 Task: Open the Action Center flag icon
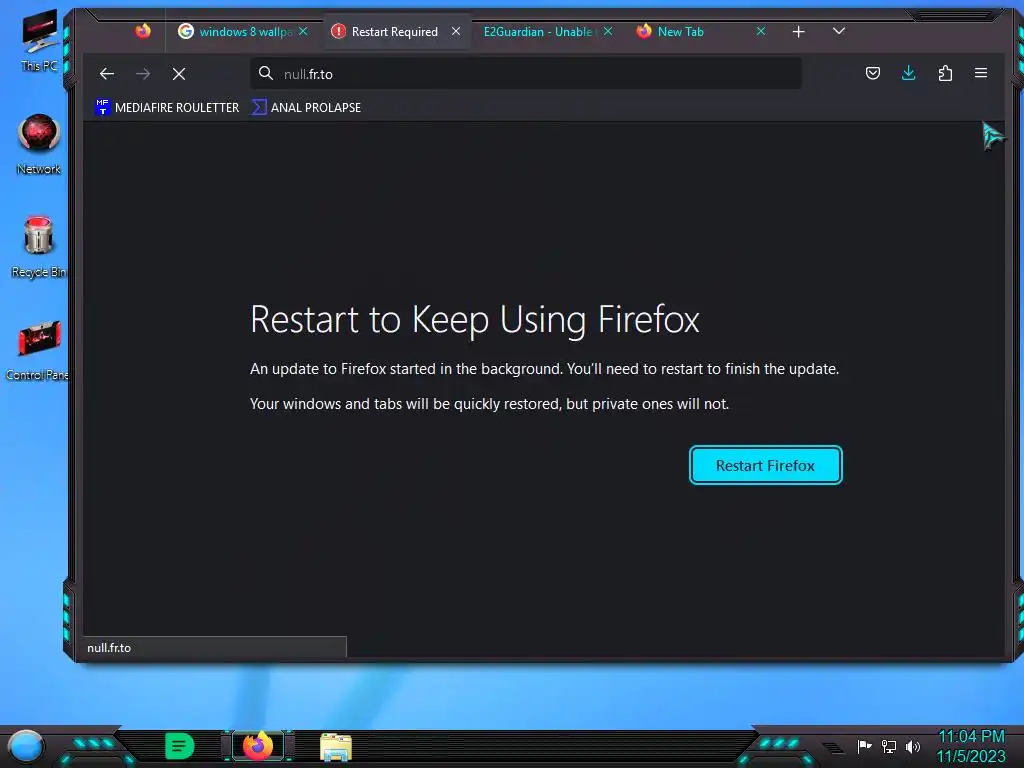864,746
